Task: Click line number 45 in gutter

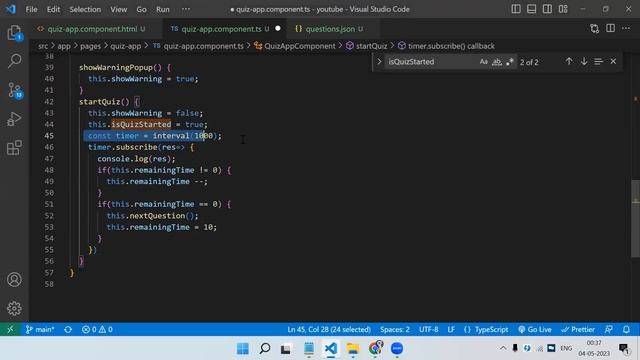Action: coord(49,136)
